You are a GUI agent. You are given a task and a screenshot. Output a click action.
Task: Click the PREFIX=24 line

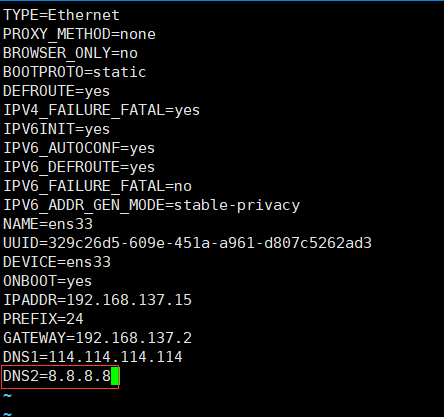click(x=43, y=319)
